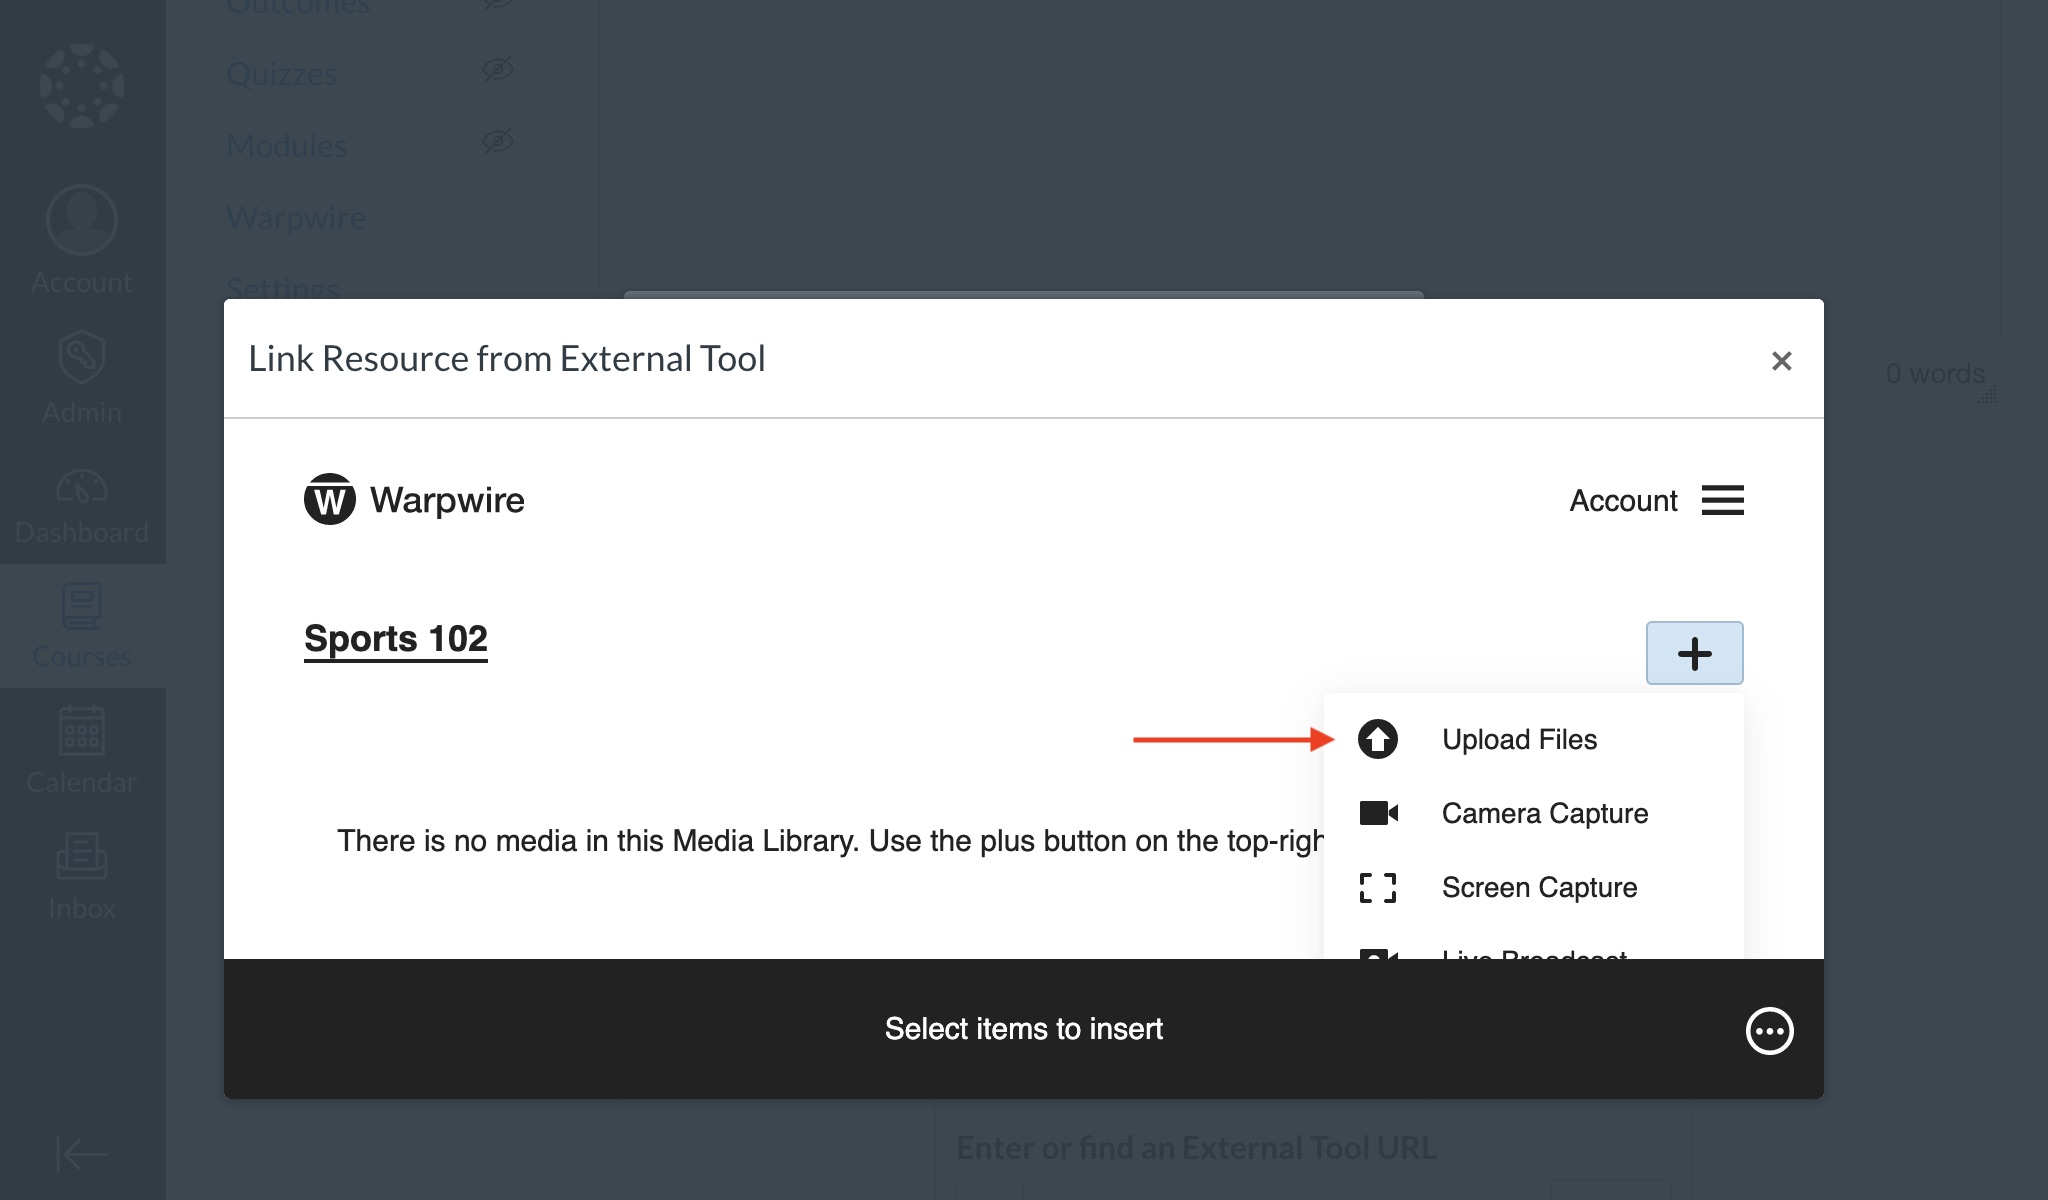Click Select items to insert bar
The image size is (2048, 1200).
click(1023, 1029)
